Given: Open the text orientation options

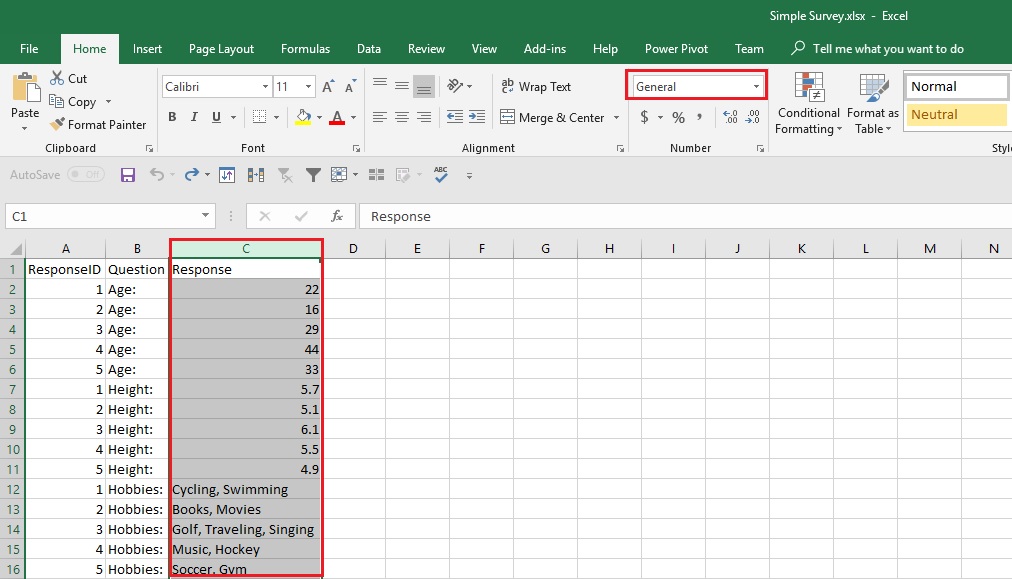Looking at the screenshot, I should (460, 86).
